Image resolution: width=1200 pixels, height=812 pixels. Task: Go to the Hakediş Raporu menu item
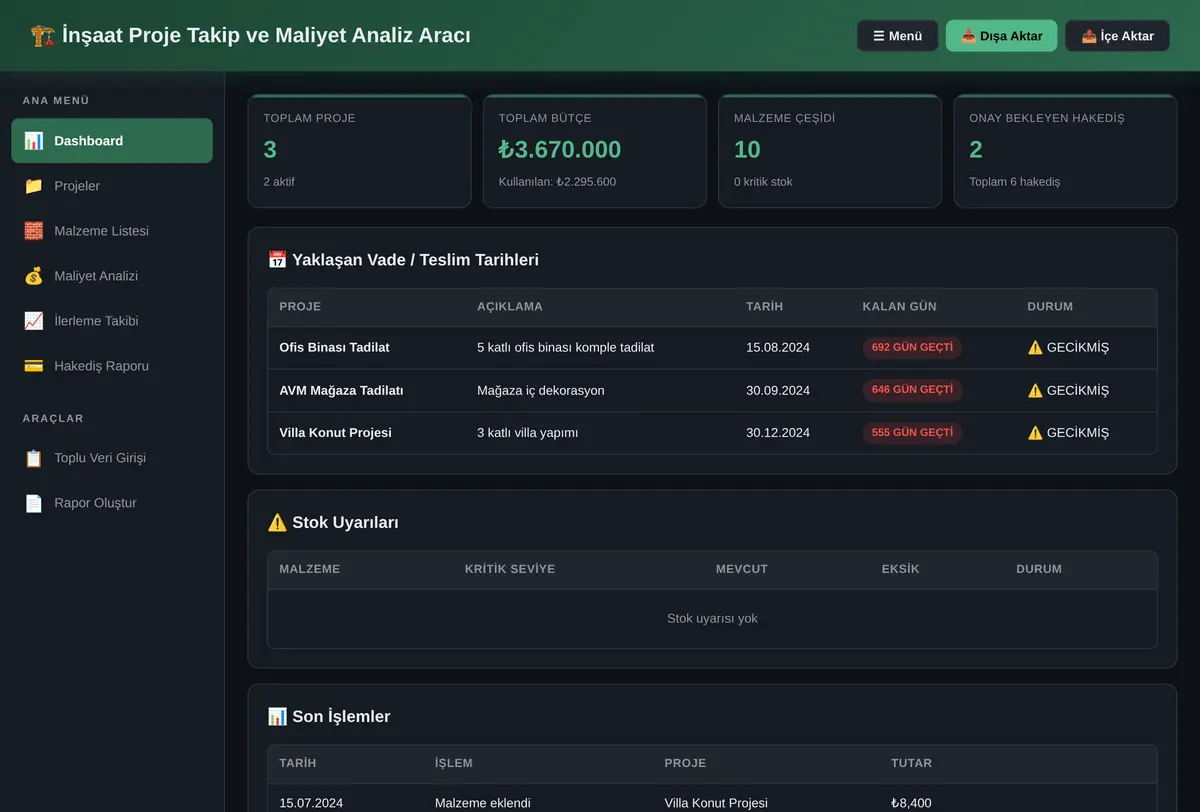click(112, 366)
